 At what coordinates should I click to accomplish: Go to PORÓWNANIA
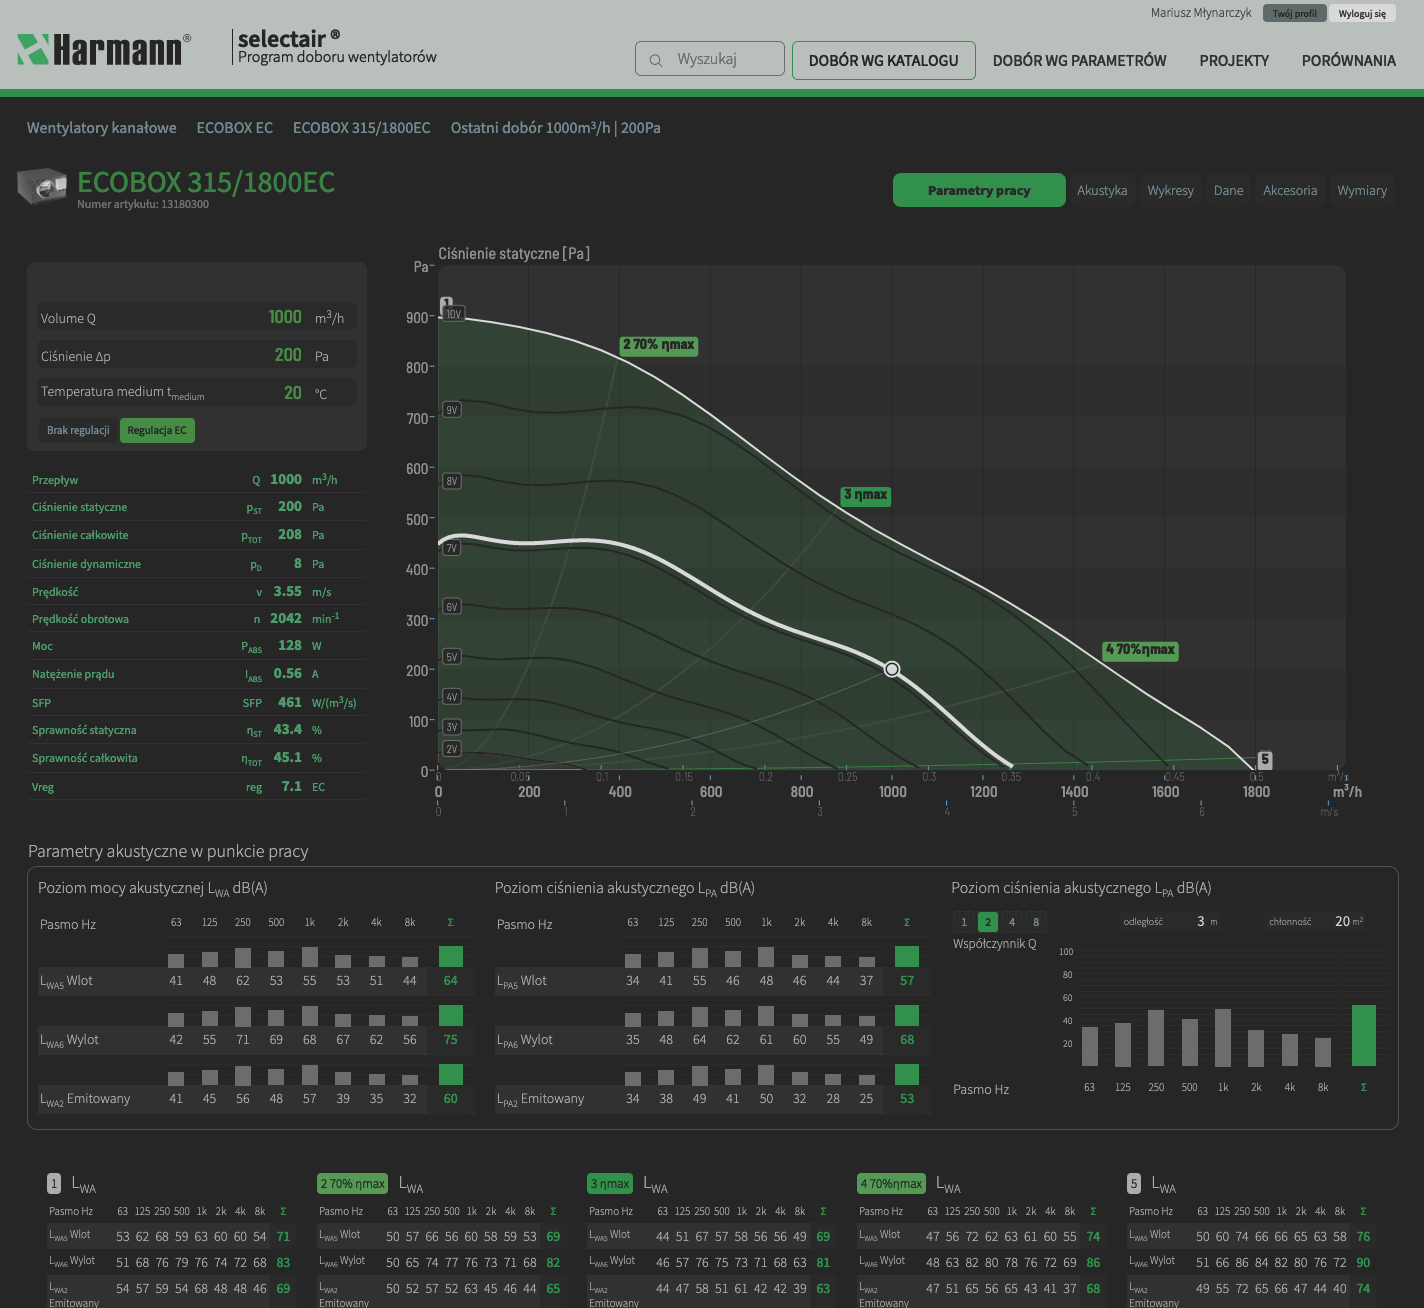[x=1349, y=60]
